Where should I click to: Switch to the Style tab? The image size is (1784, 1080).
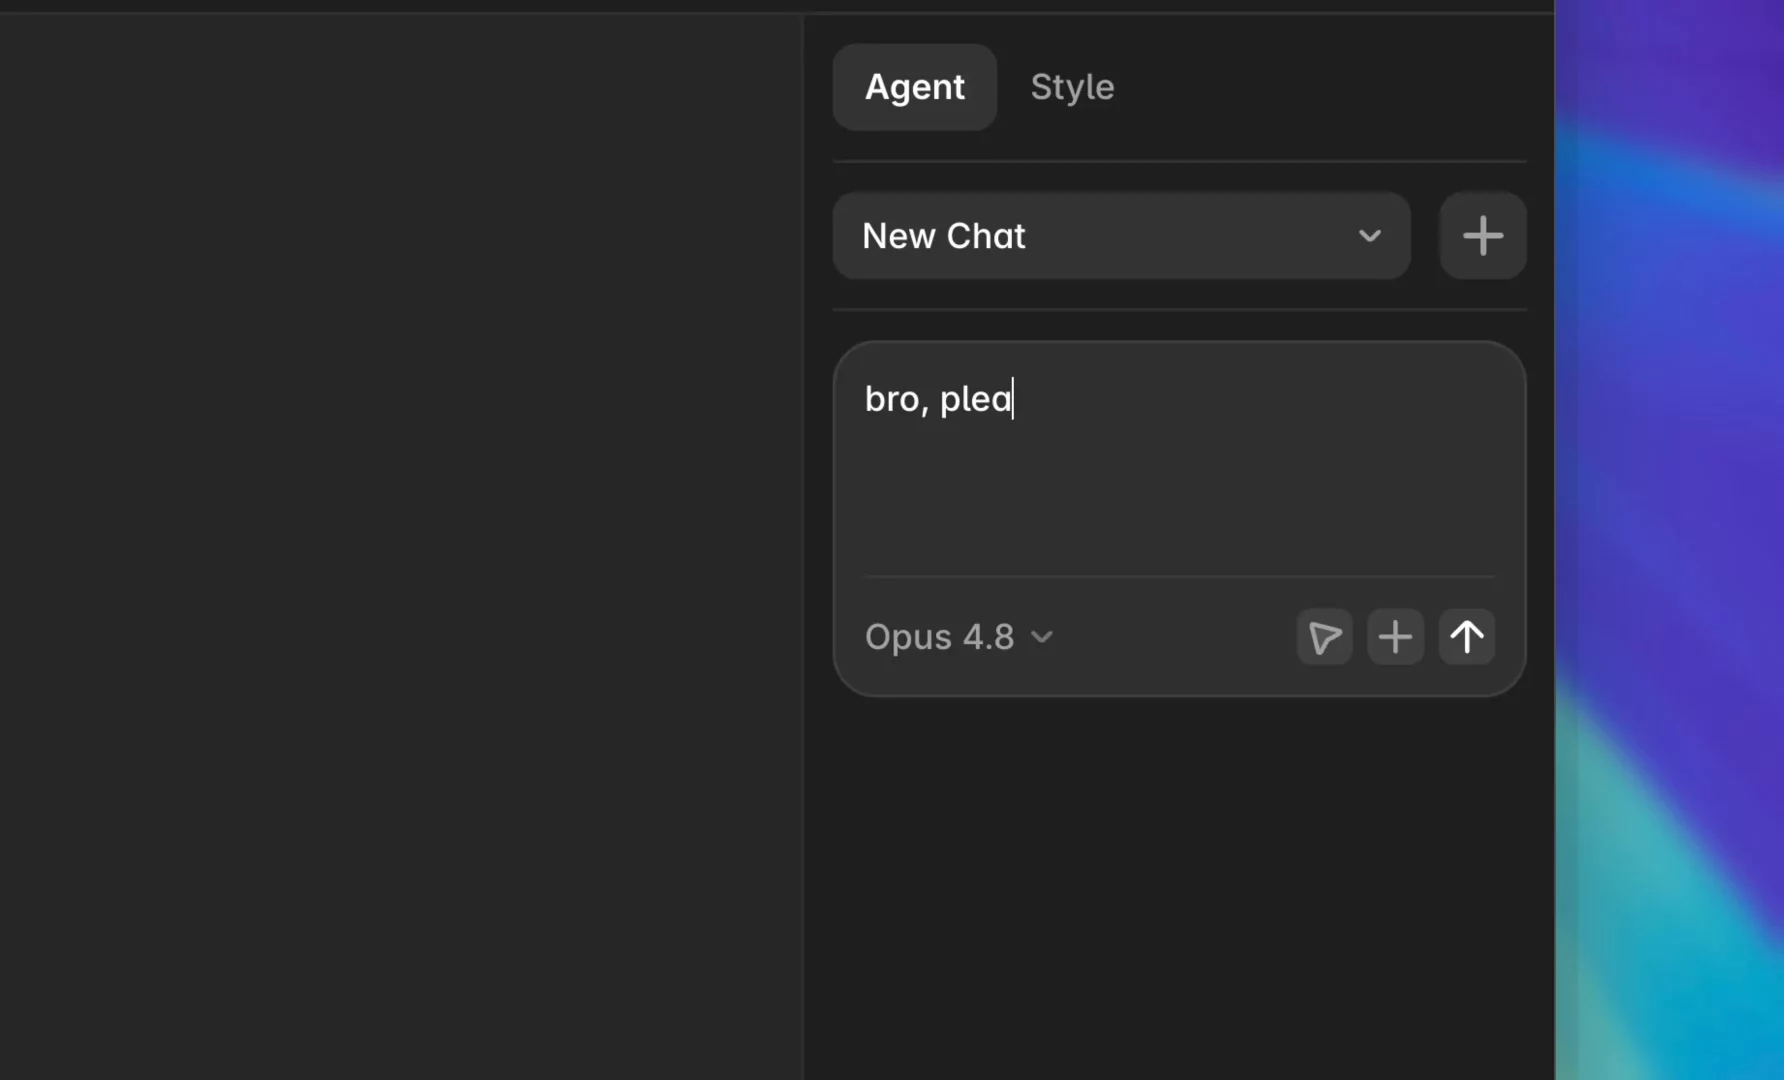pos(1072,87)
